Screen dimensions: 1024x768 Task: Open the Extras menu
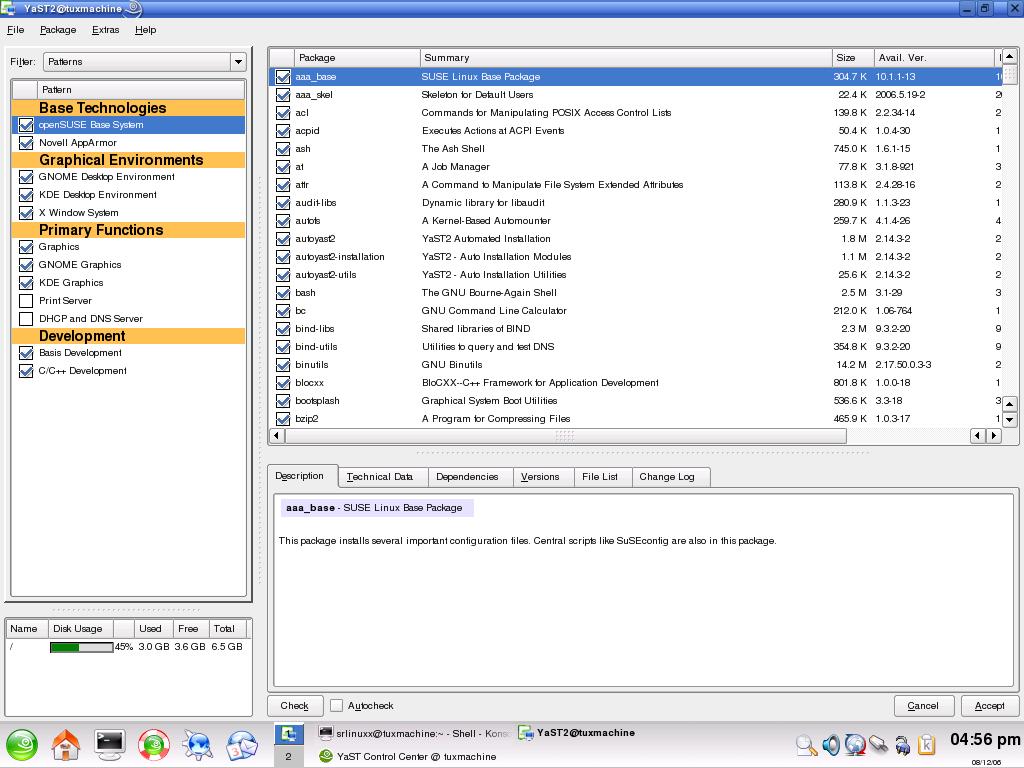click(106, 29)
